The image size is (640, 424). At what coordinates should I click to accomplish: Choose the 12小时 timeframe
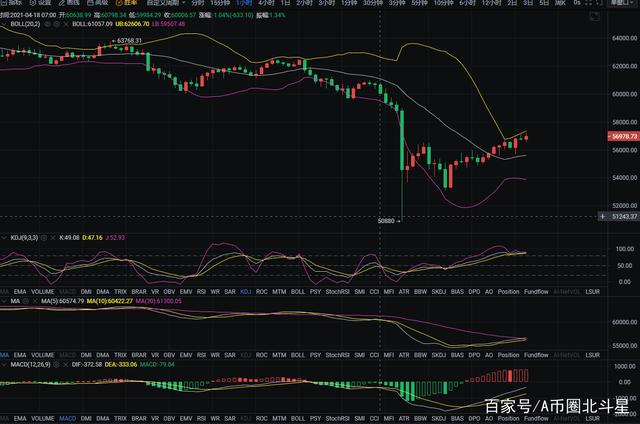pyautogui.click(x=491, y=2)
